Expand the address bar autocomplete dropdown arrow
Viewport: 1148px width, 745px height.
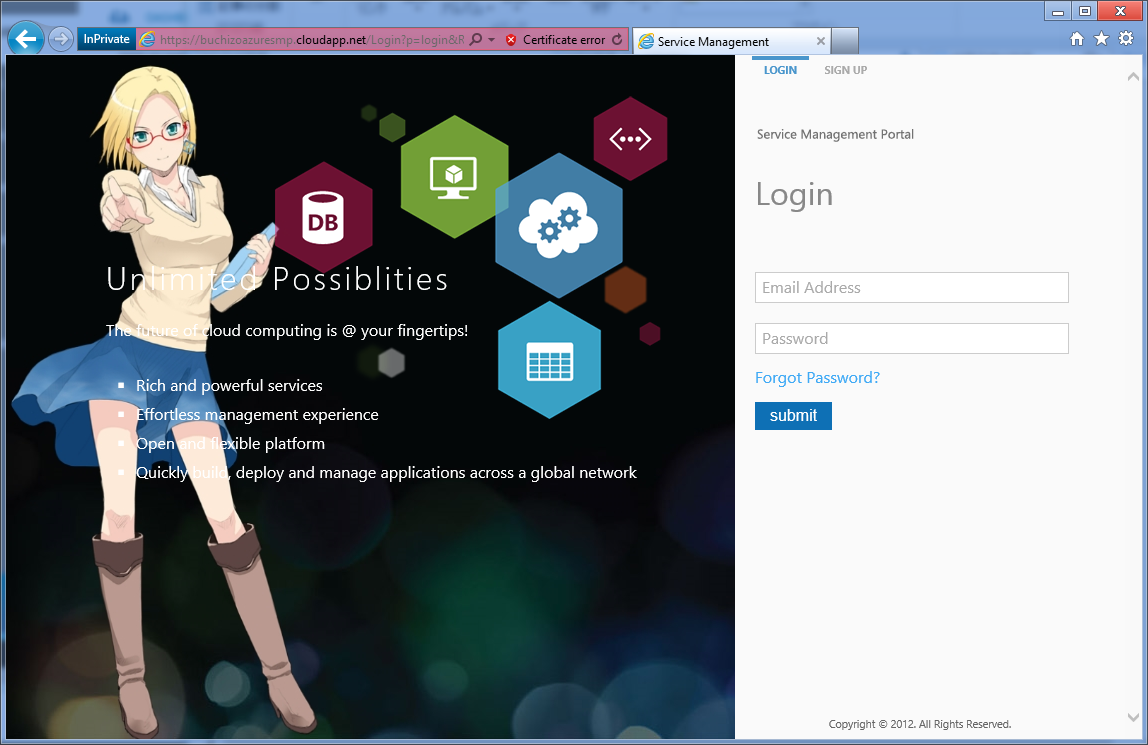pos(491,40)
